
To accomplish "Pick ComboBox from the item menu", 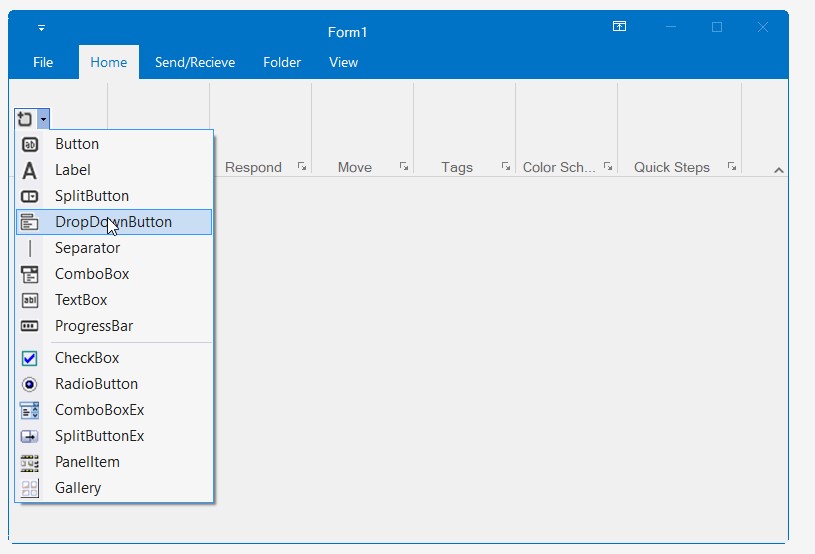I will [114, 274].
